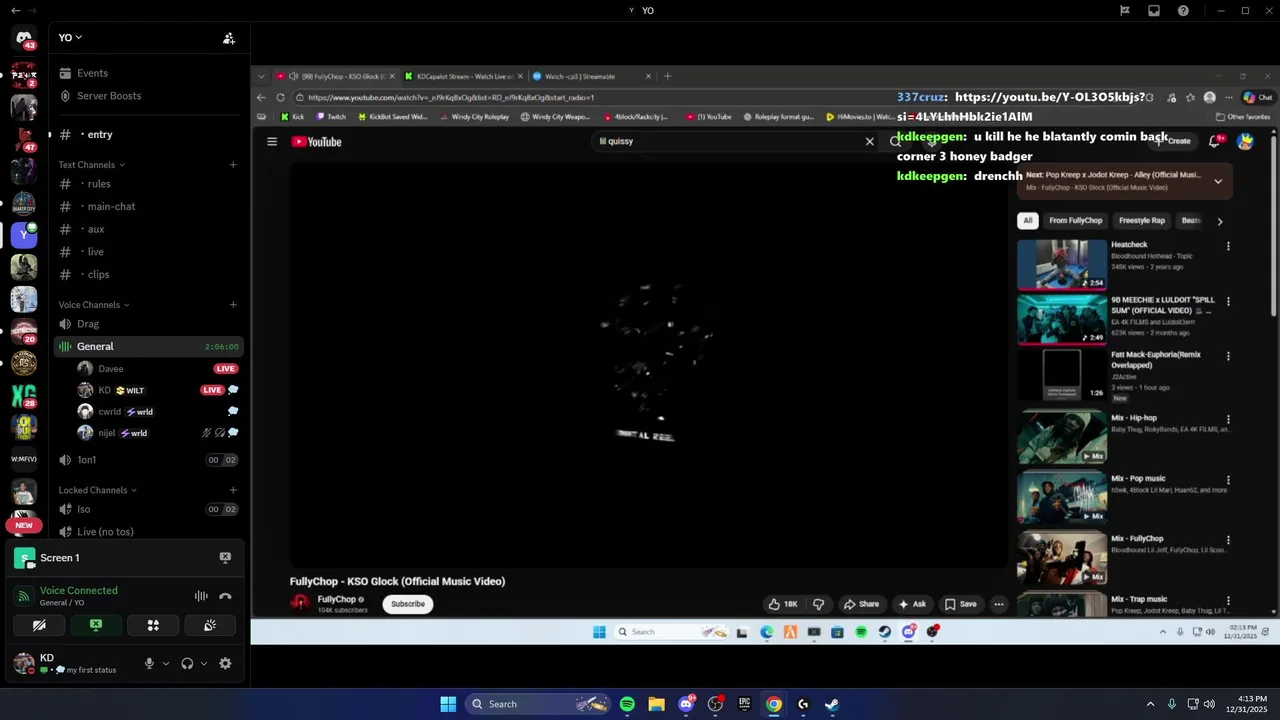Image resolution: width=1280 pixels, height=720 pixels.
Task: Open the soundboard button
Action: tap(210, 625)
